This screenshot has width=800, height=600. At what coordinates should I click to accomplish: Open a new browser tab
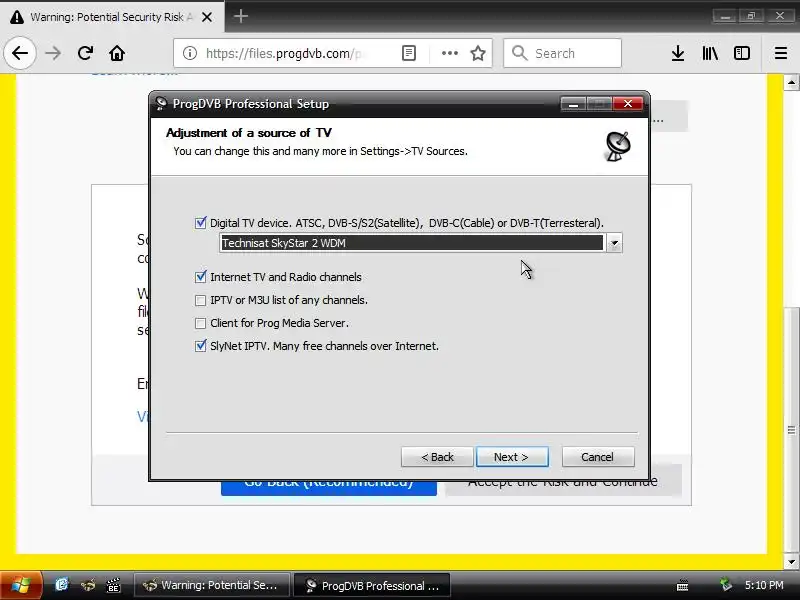[241, 16]
